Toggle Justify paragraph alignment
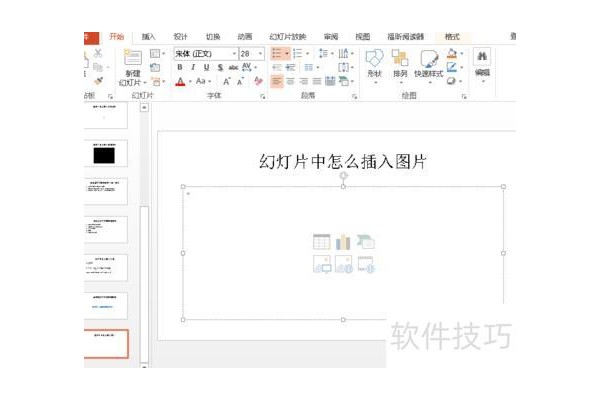 [317, 81]
